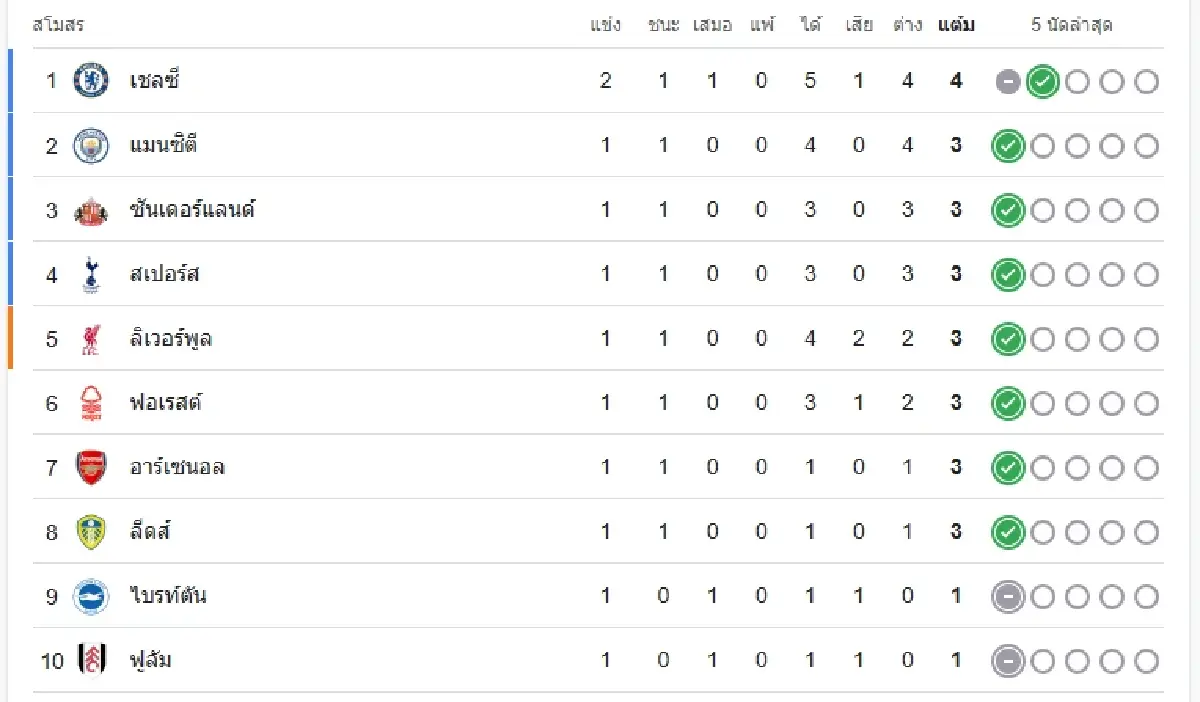Image resolution: width=1200 pixels, height=702 pixels.
Task: Click the Chelsea club crest
Action: tap(91, 81)
